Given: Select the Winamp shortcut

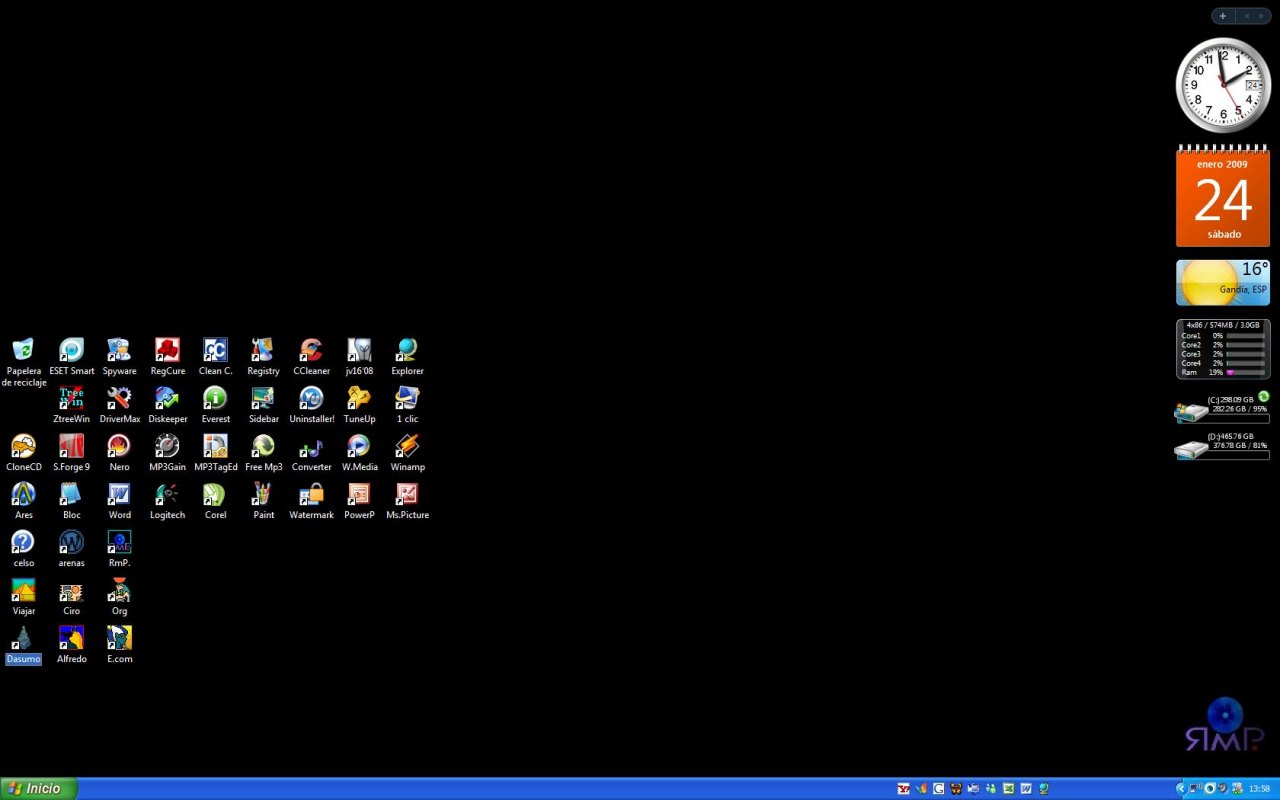Looking at the screenshot, I should tap(407, 446).
